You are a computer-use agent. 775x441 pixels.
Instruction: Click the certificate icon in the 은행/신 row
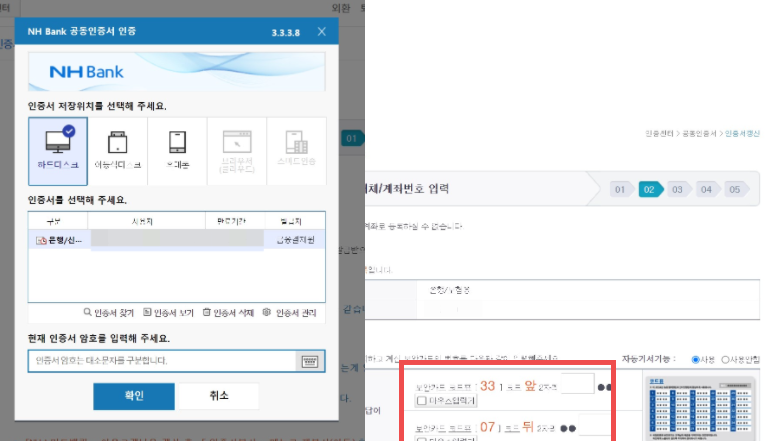click(x=42, y=240)
